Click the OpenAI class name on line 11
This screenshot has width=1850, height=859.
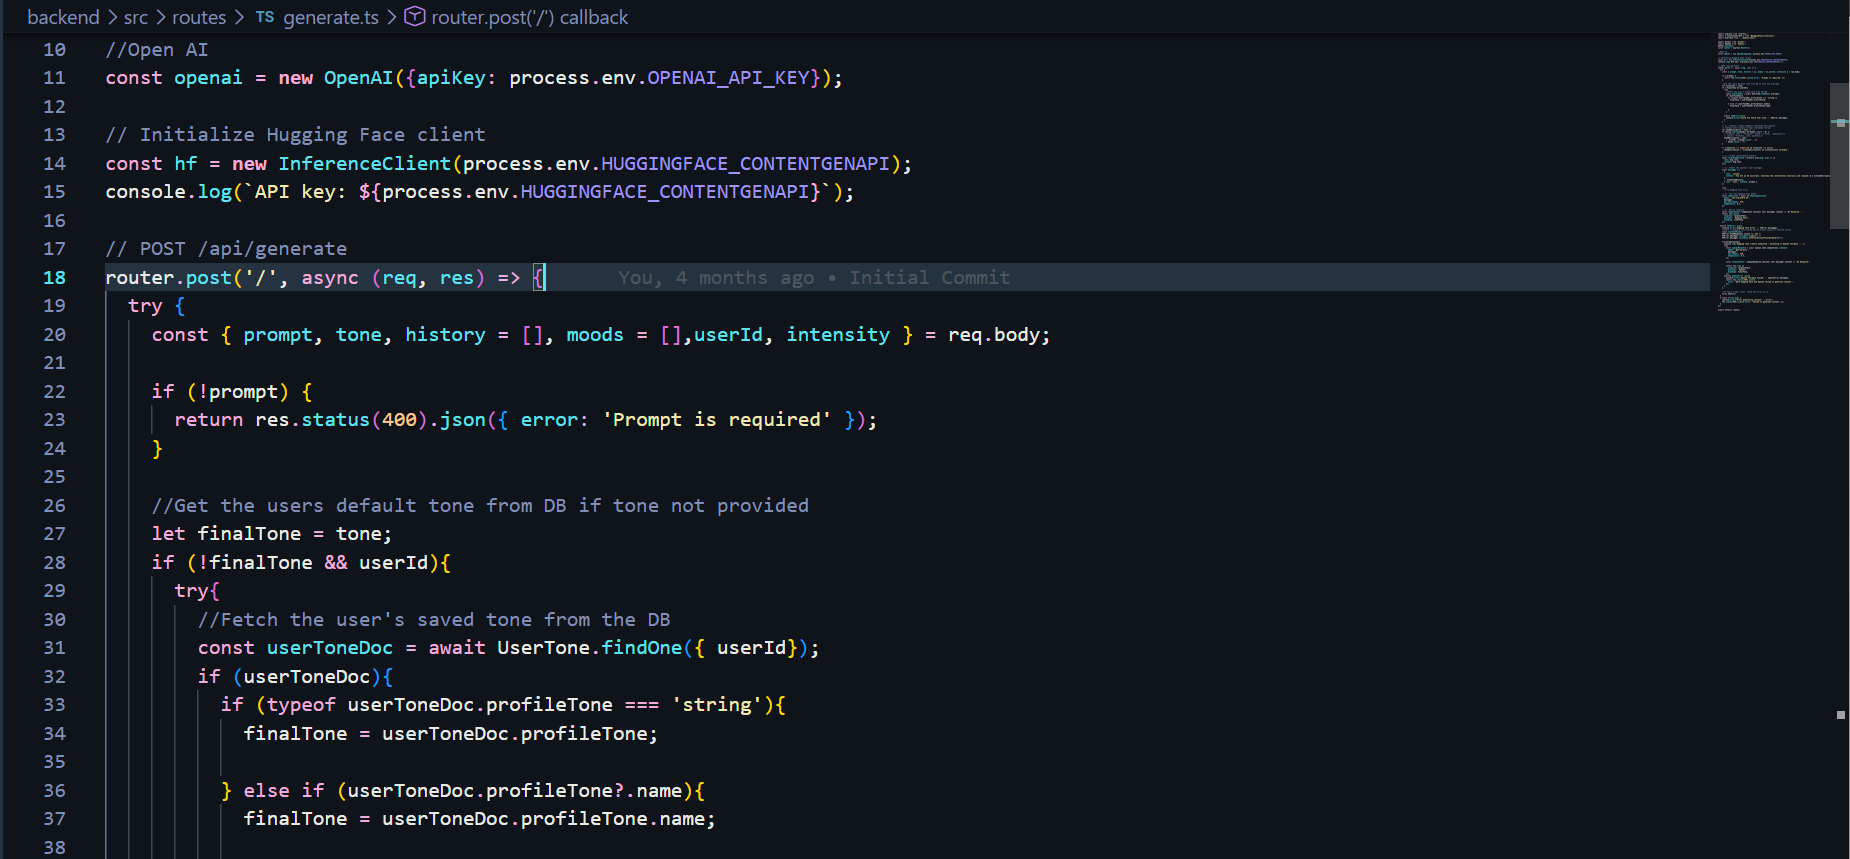point(358,78)
